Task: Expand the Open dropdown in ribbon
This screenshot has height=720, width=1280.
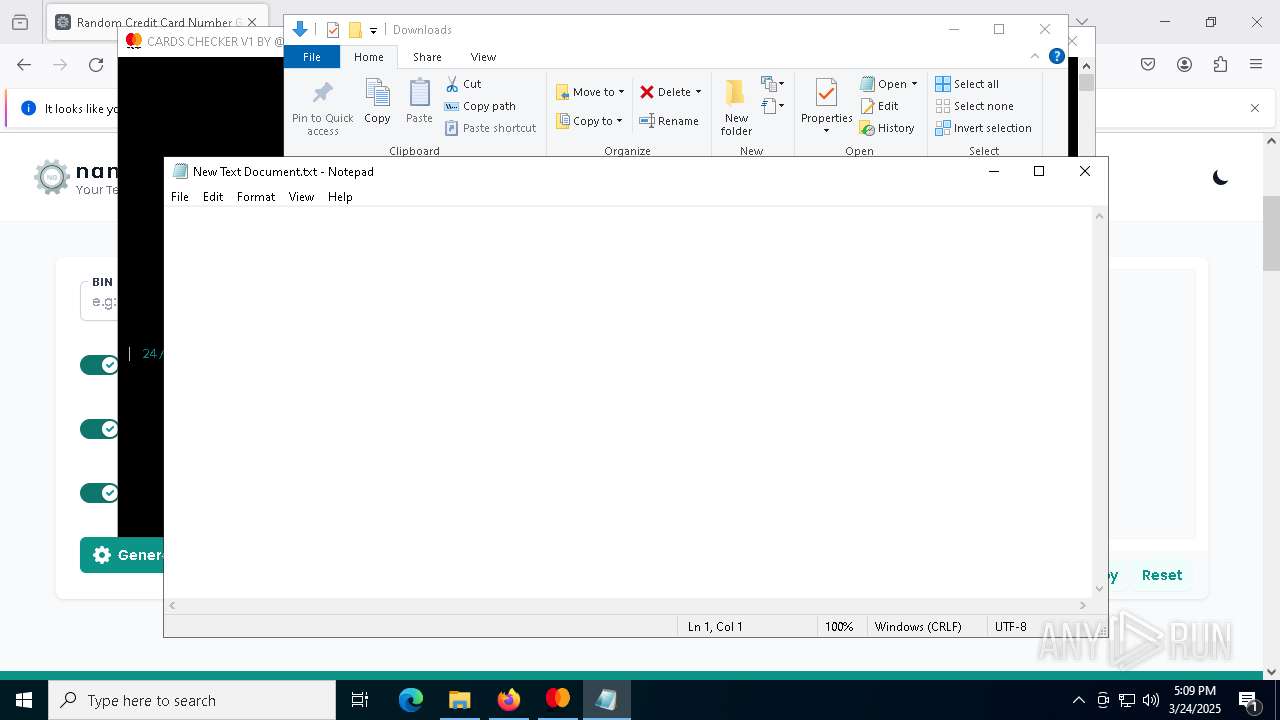Action: click(914, 84)
